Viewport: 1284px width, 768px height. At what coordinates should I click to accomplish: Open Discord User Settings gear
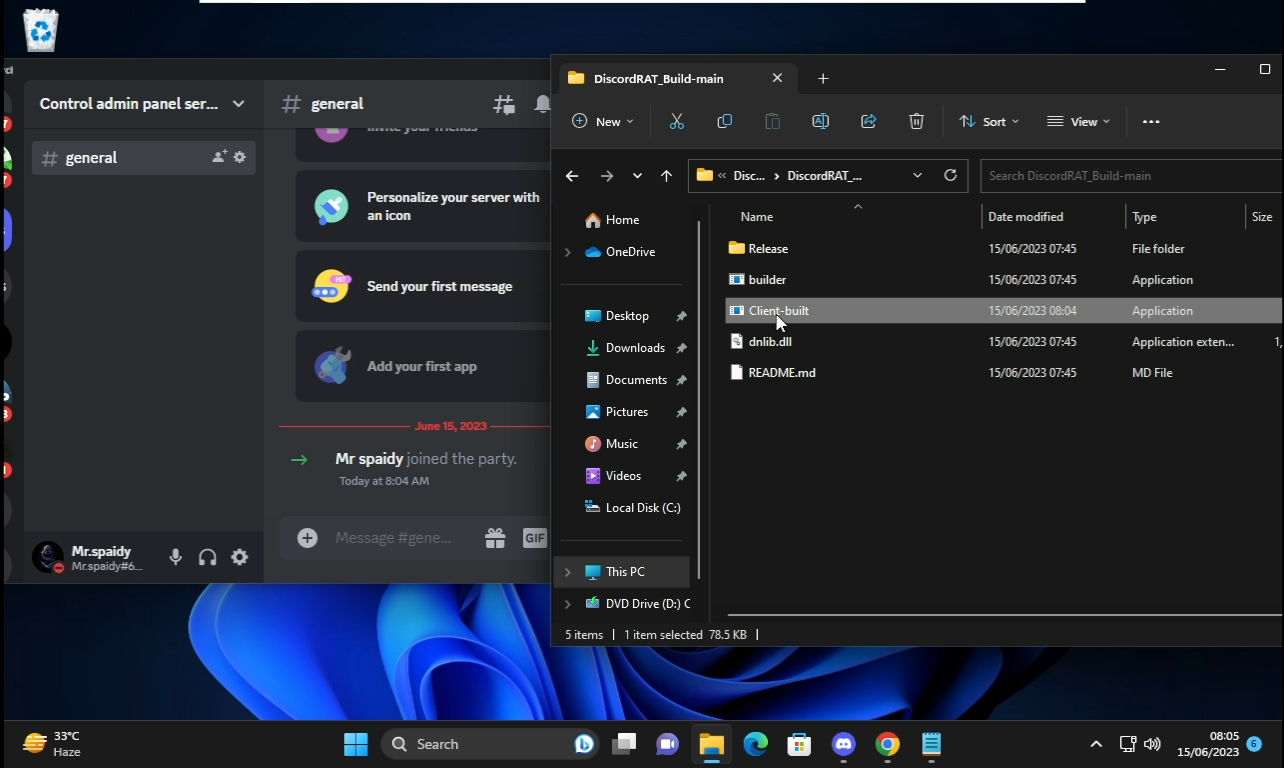click(x=240, y=557)
